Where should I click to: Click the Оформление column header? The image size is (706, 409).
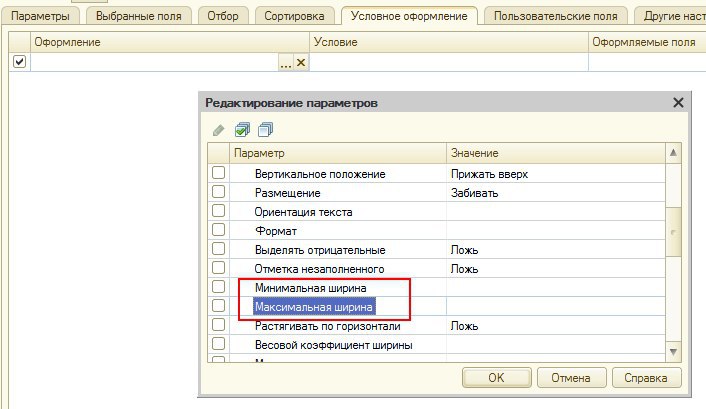point(170,42)
